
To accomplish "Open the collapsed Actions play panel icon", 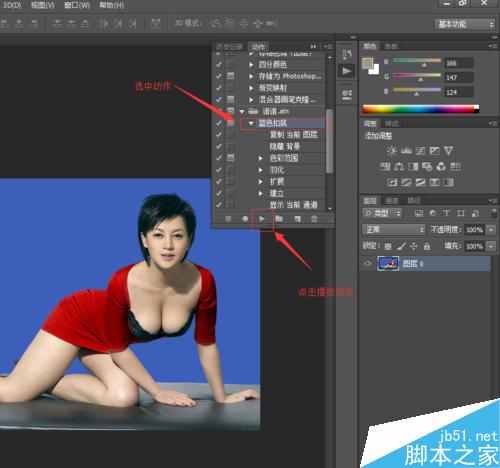I will 347,71.
